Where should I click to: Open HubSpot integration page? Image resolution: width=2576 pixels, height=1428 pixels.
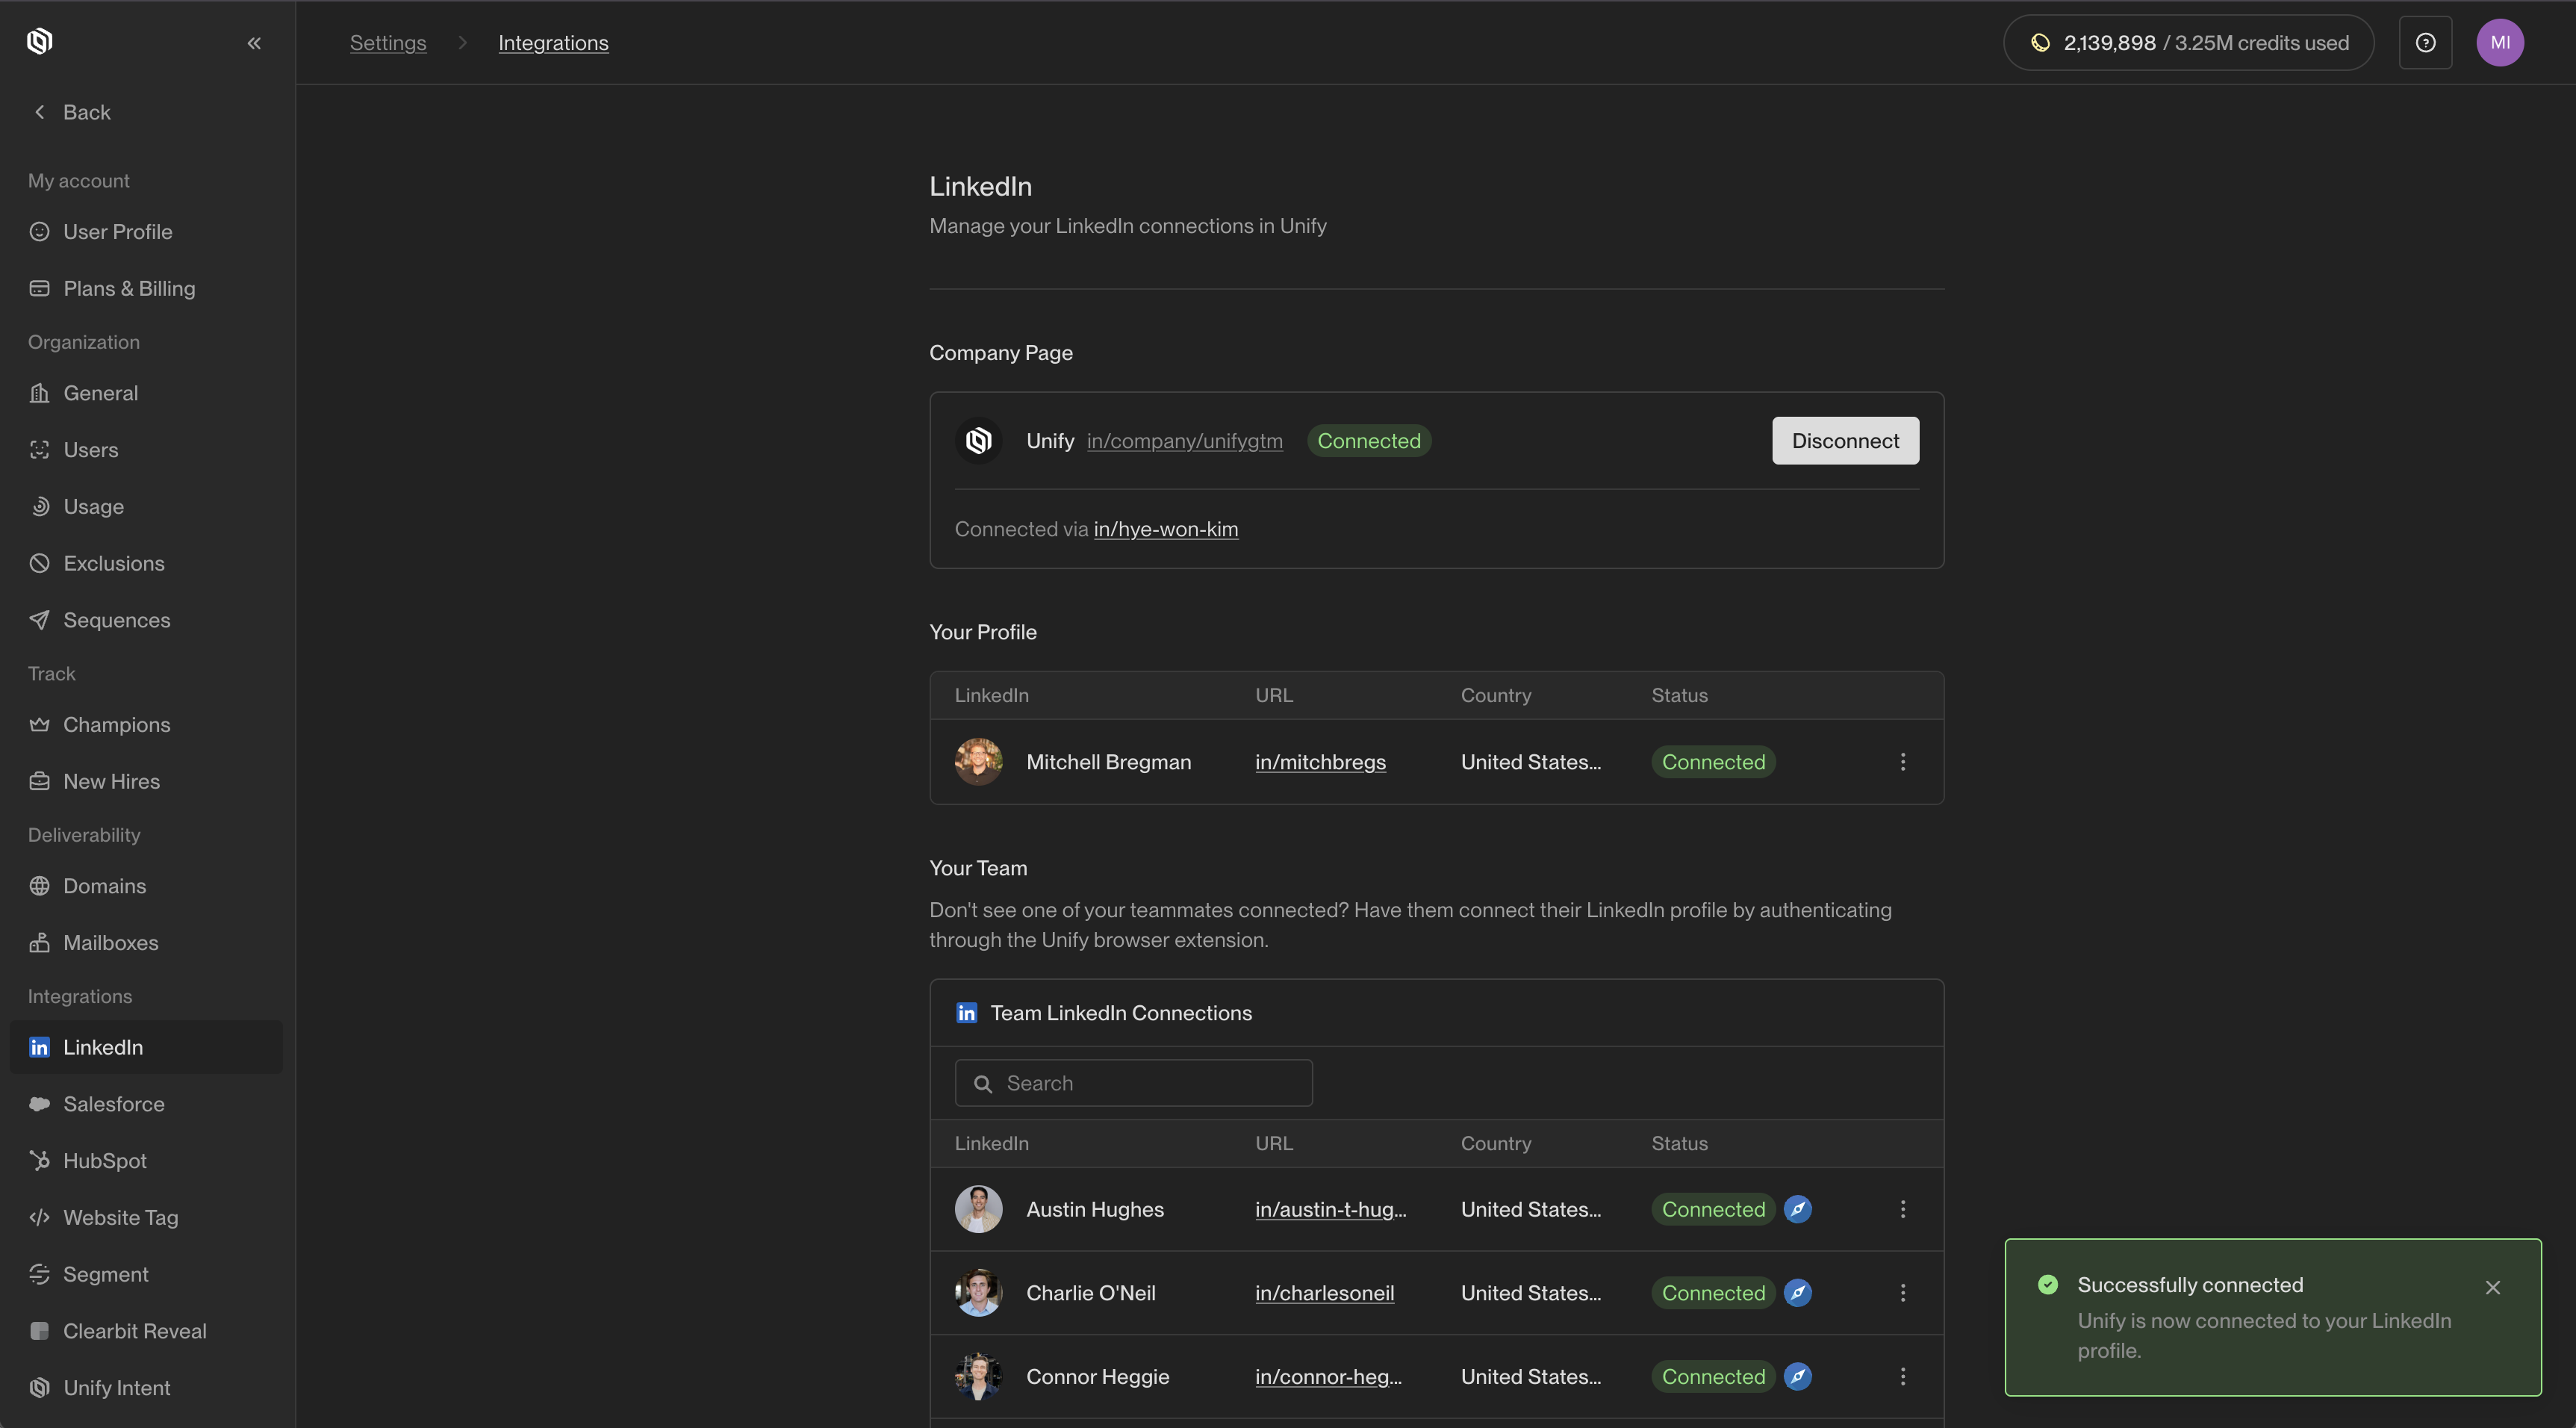click(105, 1161)
